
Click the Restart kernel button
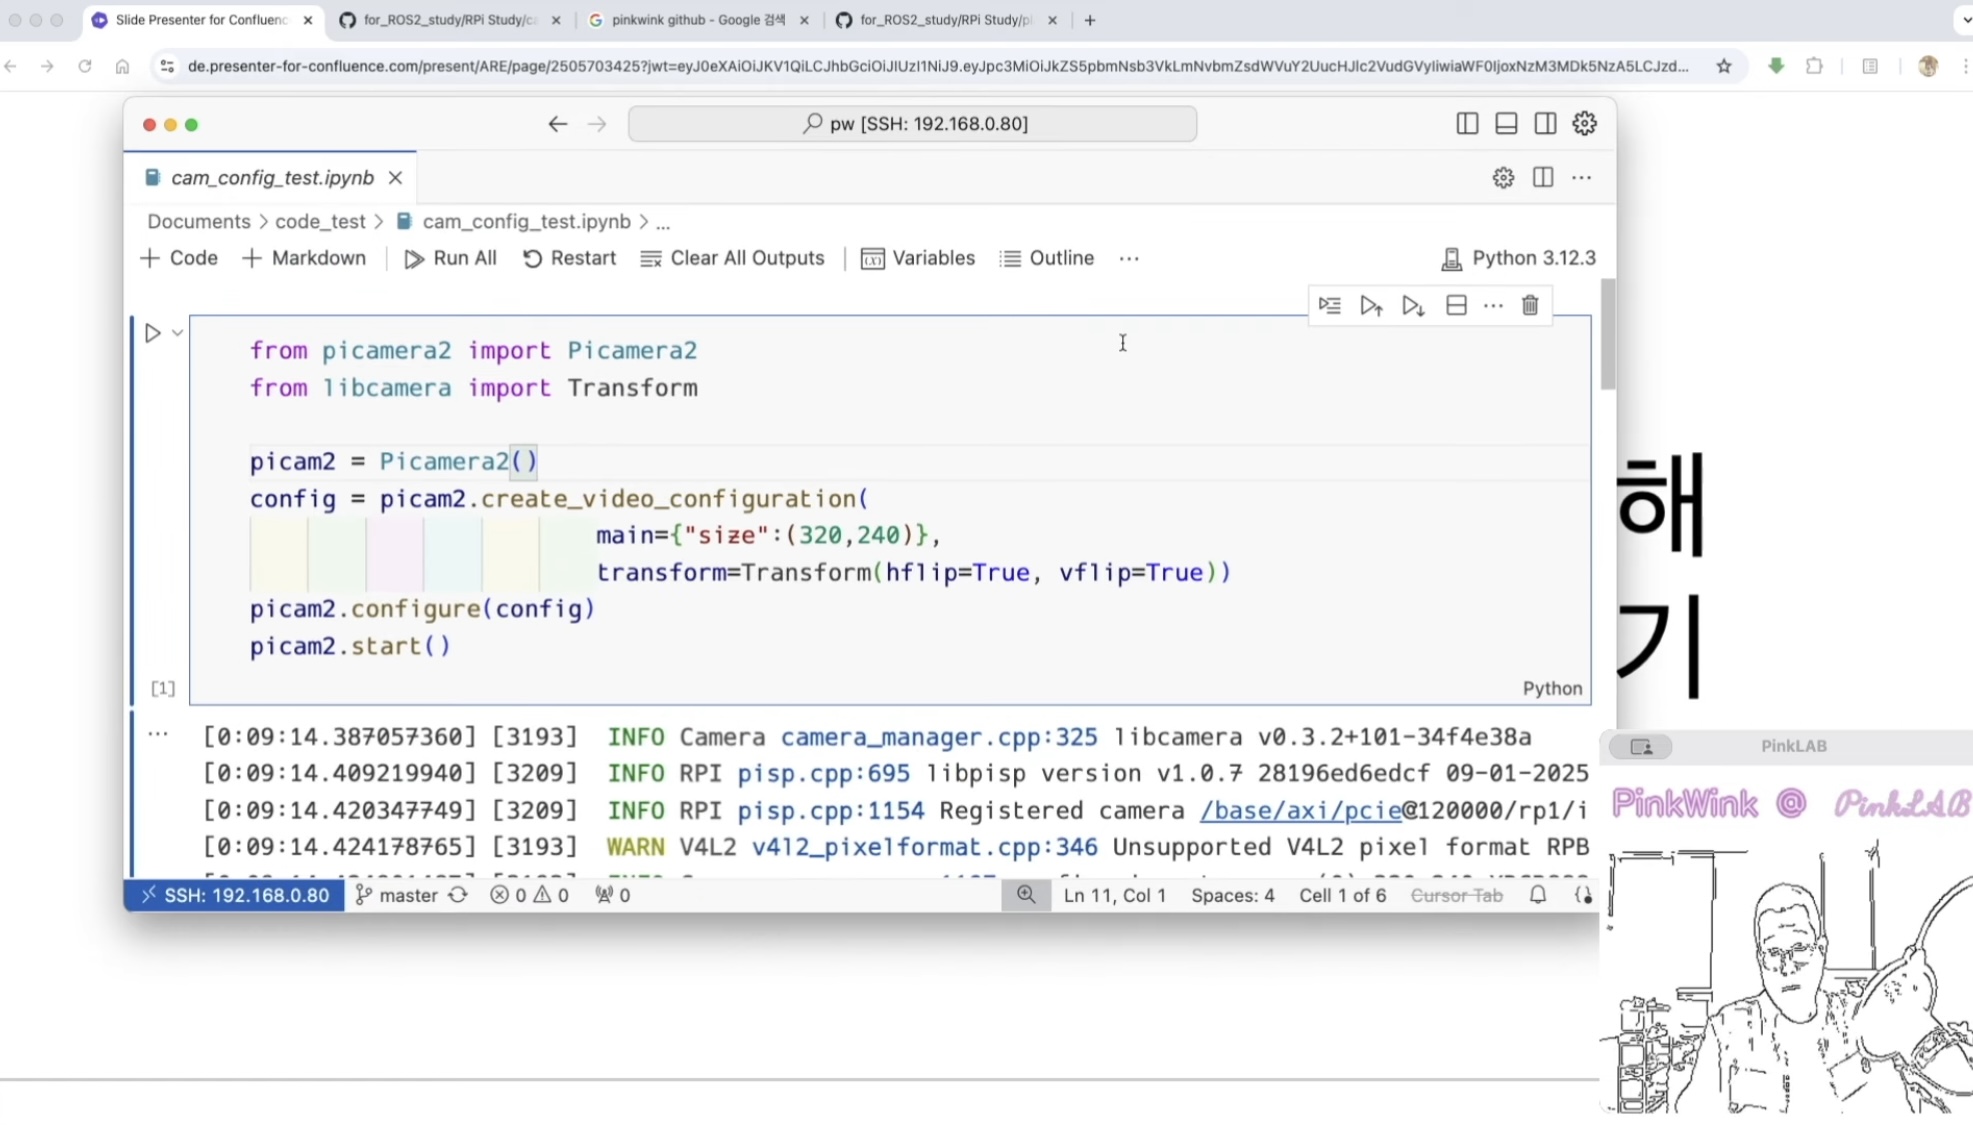pos(569,259)
